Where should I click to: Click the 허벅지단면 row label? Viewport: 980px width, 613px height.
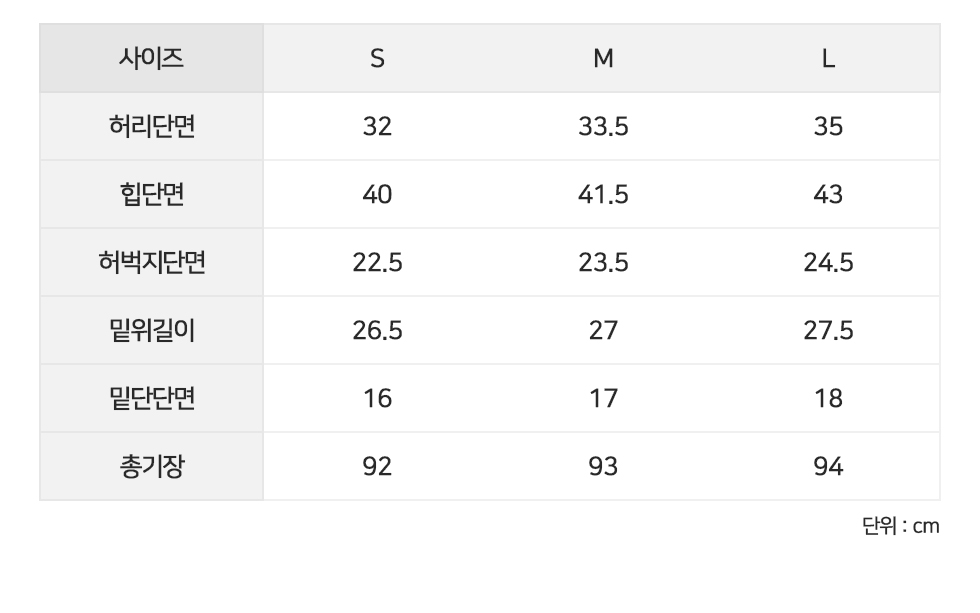151,262
